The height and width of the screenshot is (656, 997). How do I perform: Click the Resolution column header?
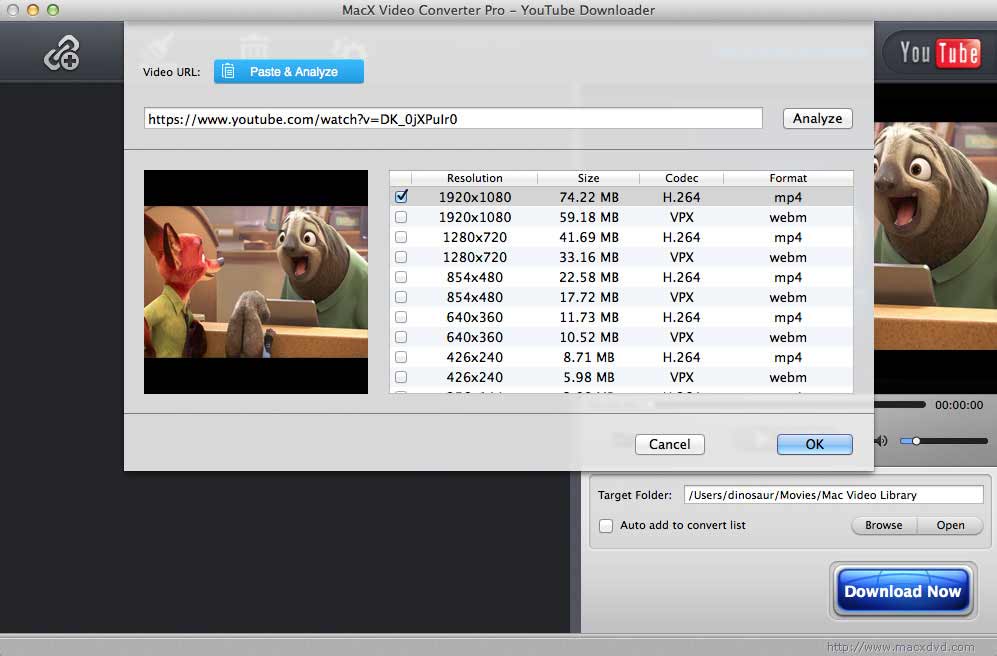tap(474, 178)
